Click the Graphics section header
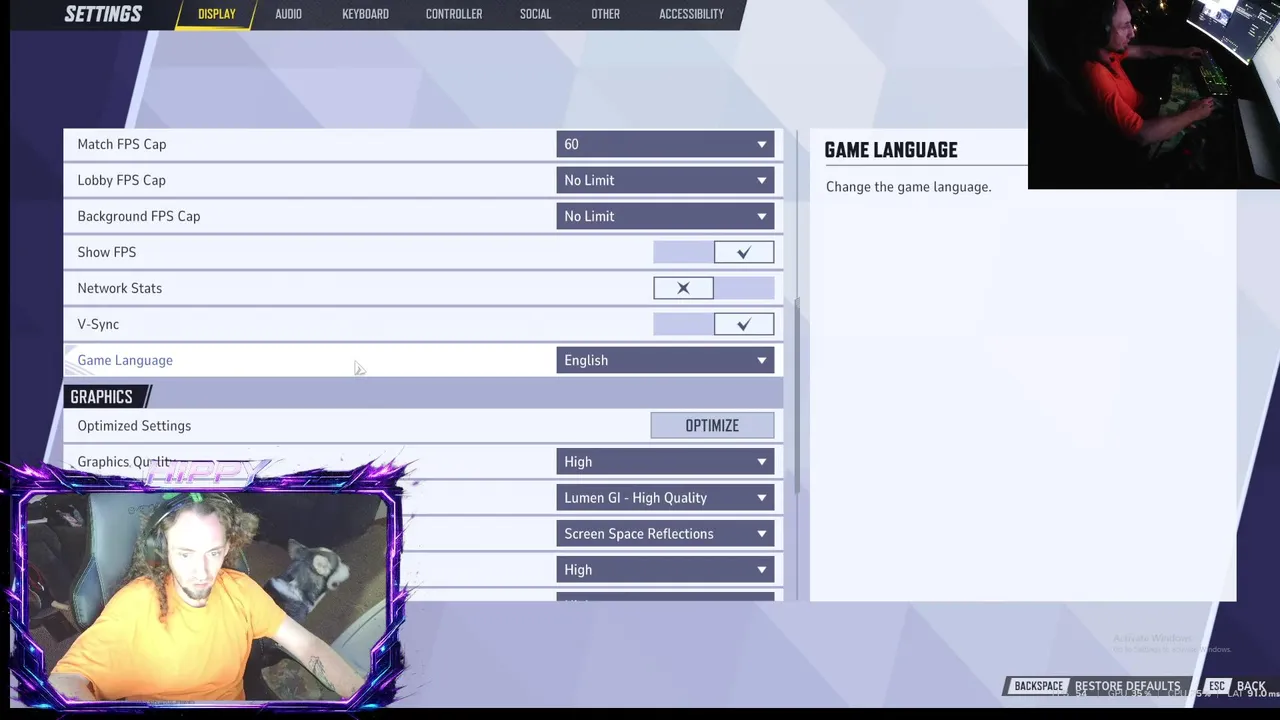 click(101, 397)
